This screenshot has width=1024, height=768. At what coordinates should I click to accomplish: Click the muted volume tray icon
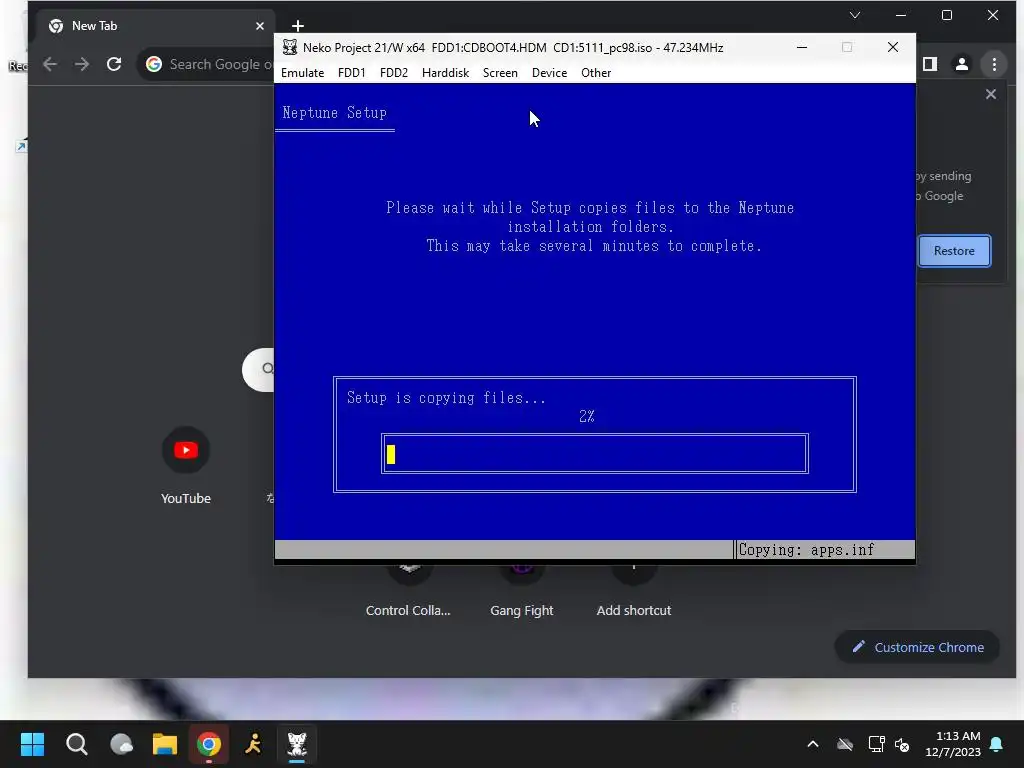tap(903, 744)
